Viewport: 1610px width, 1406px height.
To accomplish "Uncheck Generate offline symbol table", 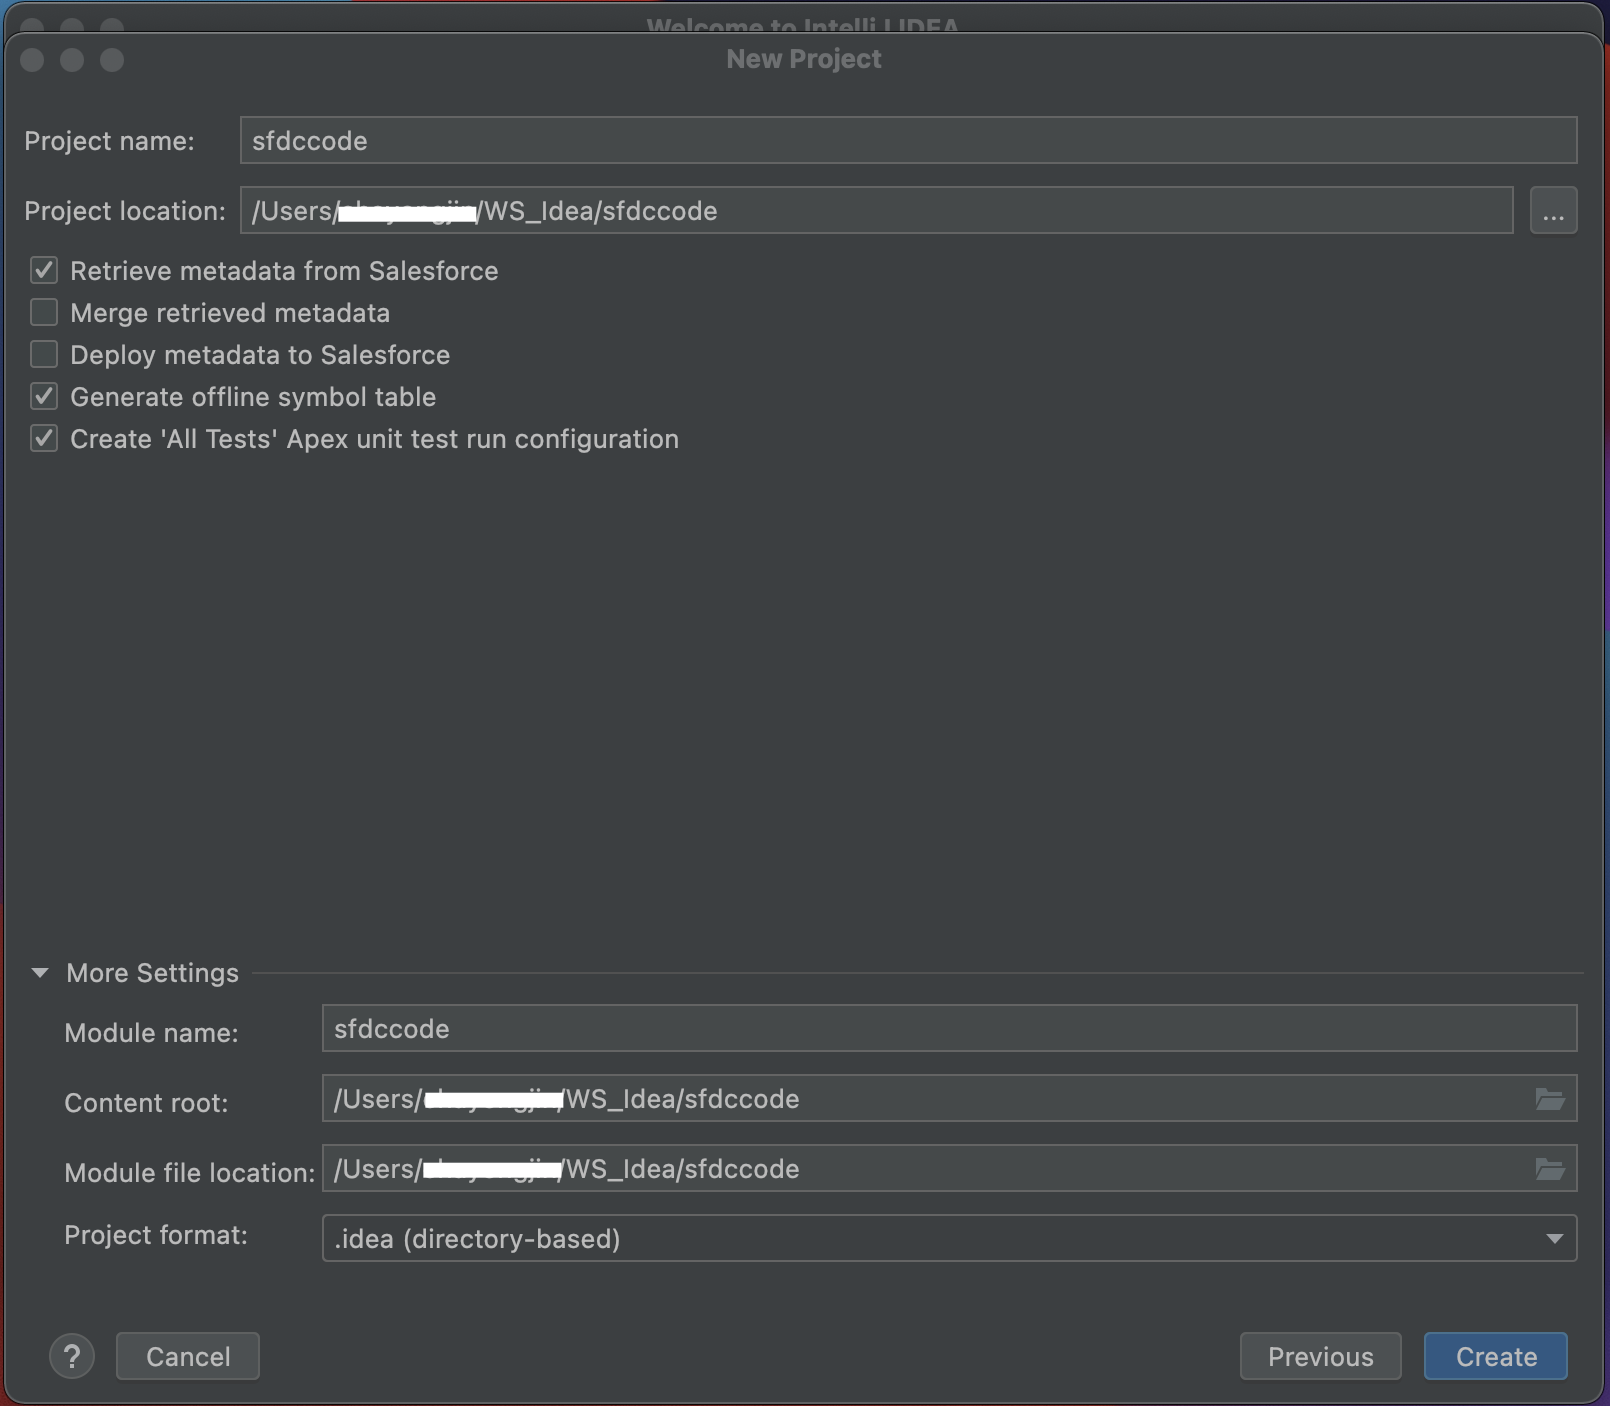I will [44, 397].
